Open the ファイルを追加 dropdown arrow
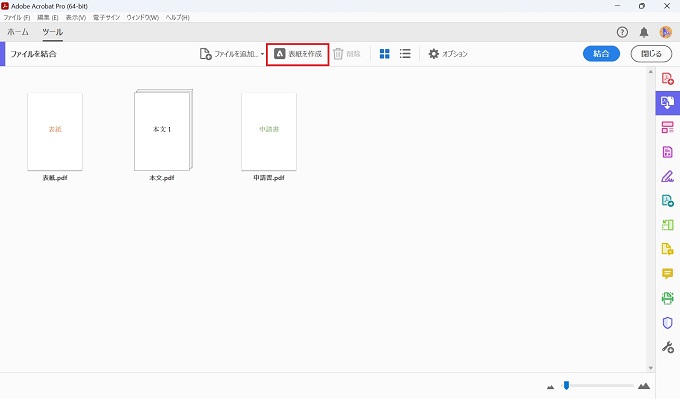Viewport: 680px width, 399px height. click(262, 54)
